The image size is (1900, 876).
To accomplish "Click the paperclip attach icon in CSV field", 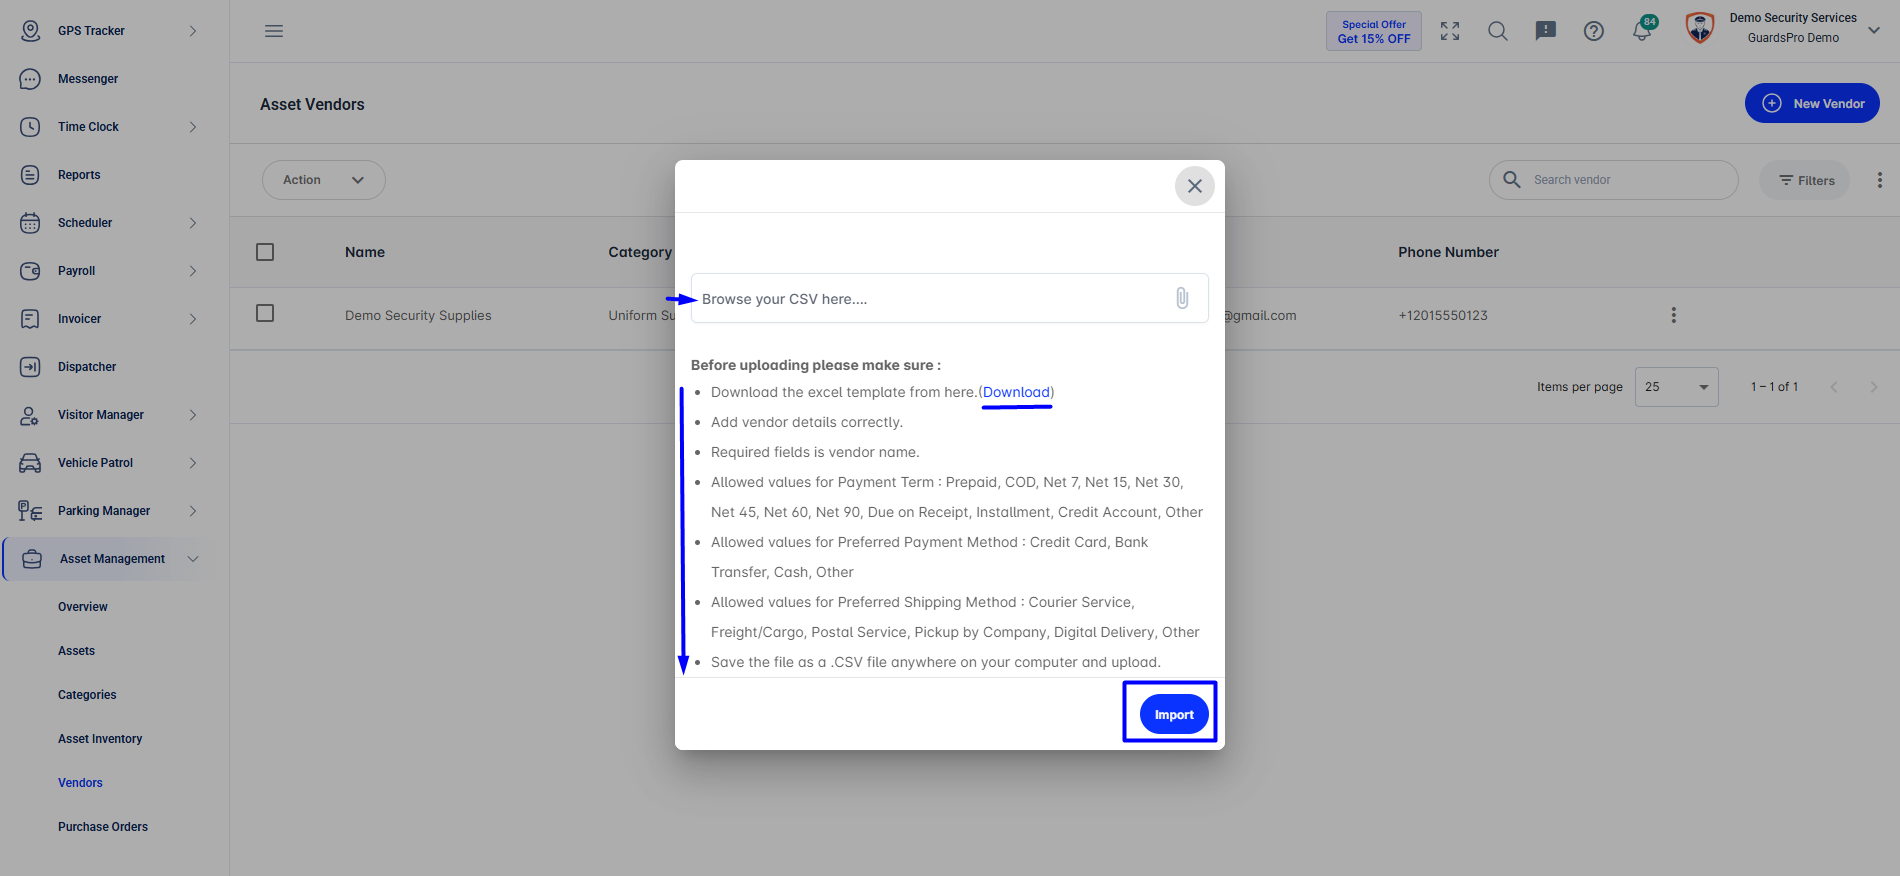I will tap(1182, 298).
